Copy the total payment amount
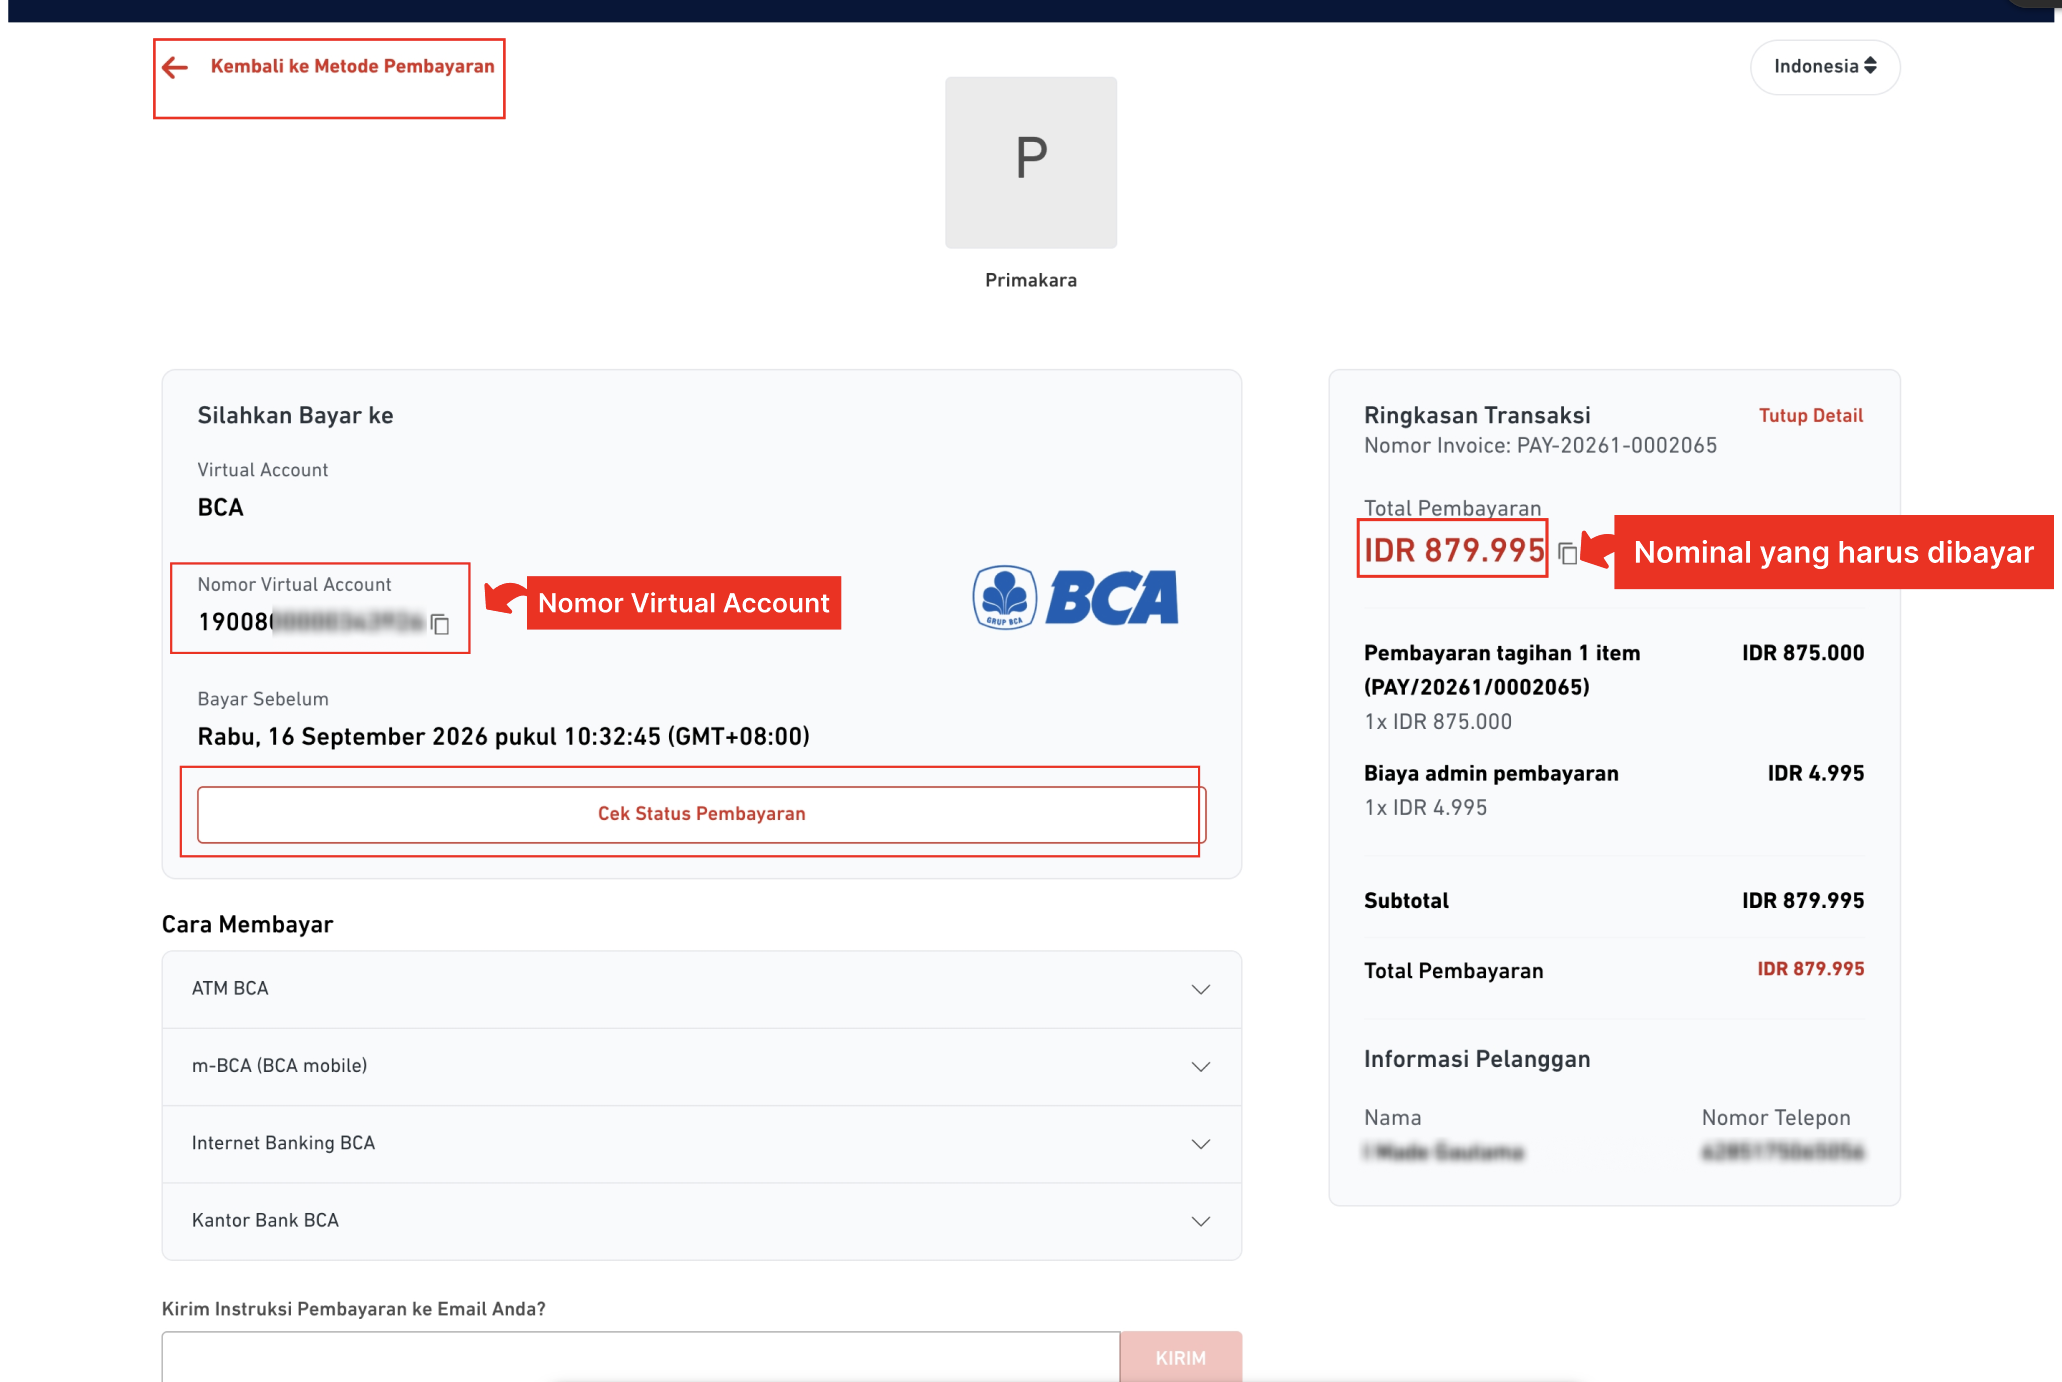 coord(1567,553)
